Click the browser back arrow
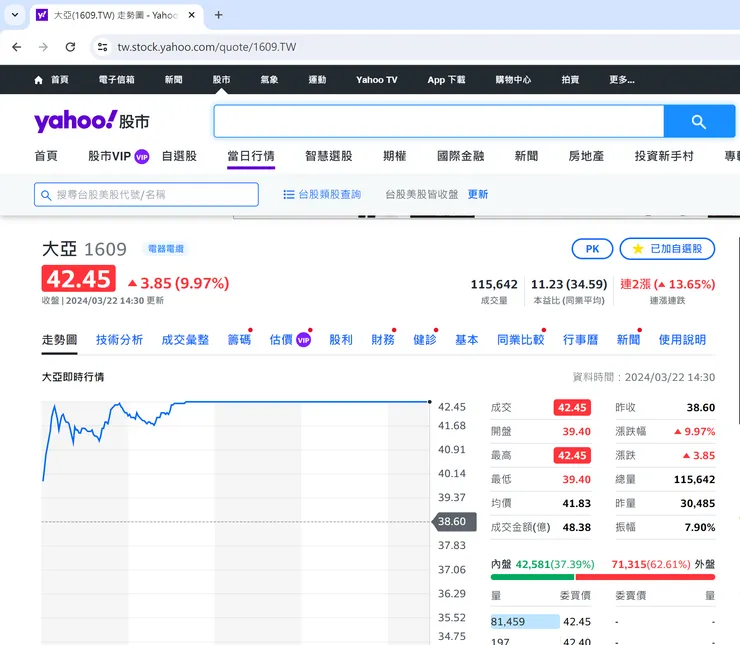The image size is (740, 645). (x=17, y=47)
